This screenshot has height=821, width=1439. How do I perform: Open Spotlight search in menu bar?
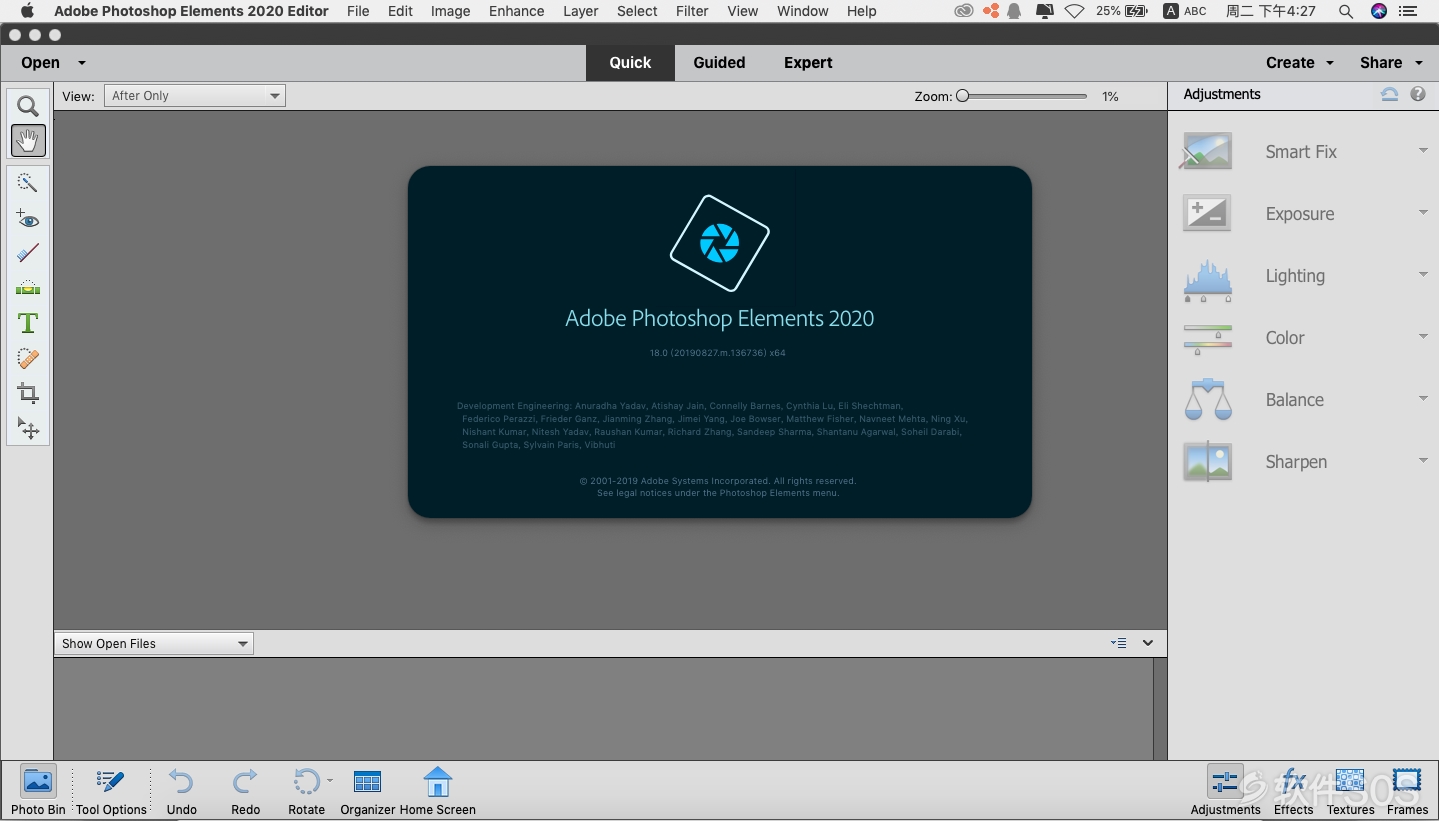1345,11
